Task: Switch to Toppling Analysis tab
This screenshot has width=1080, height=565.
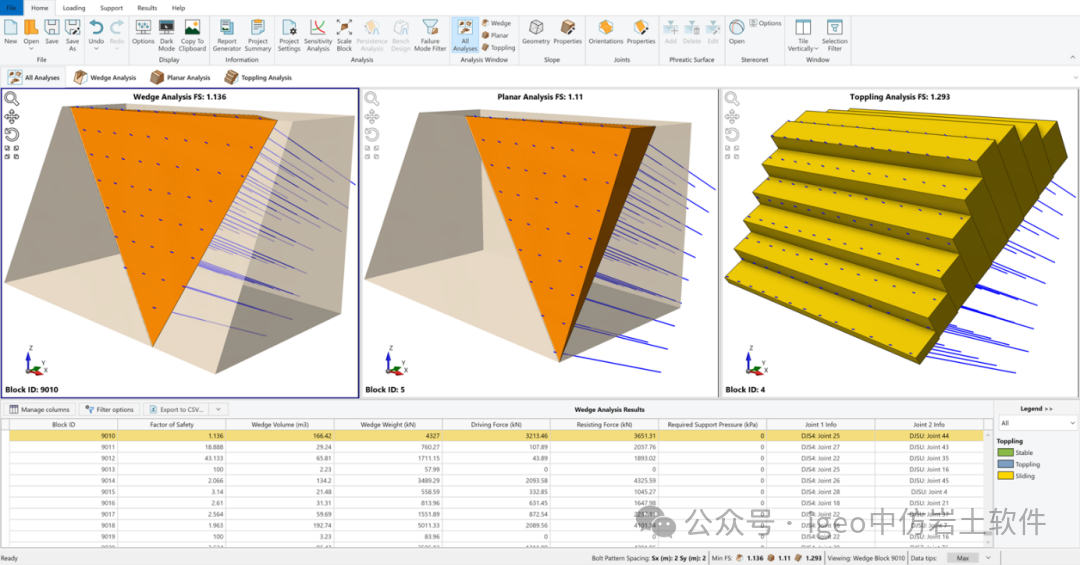Action: [x=258, y=78]
